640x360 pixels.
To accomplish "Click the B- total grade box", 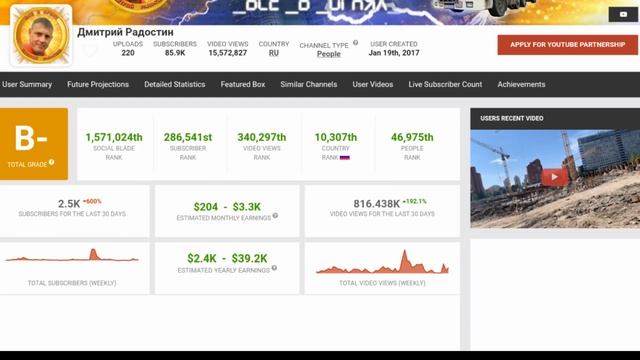I will tap(34, 144).
